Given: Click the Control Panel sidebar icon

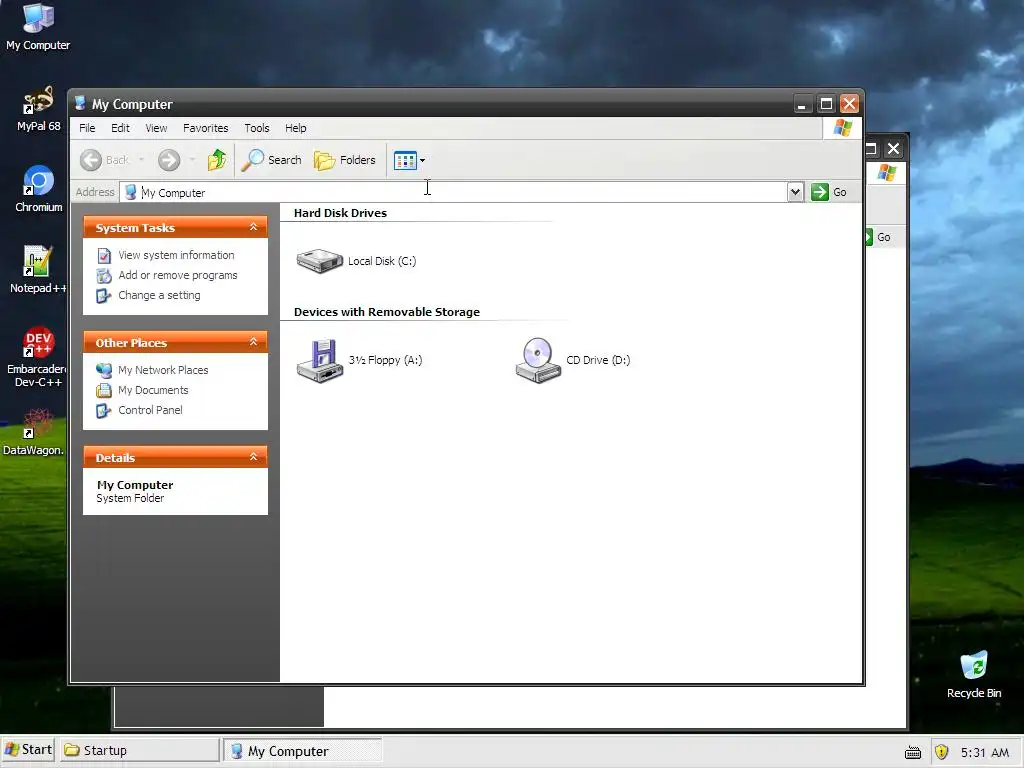Looking at the screenshot, I should pyautogui.click(x=104, y=411).
